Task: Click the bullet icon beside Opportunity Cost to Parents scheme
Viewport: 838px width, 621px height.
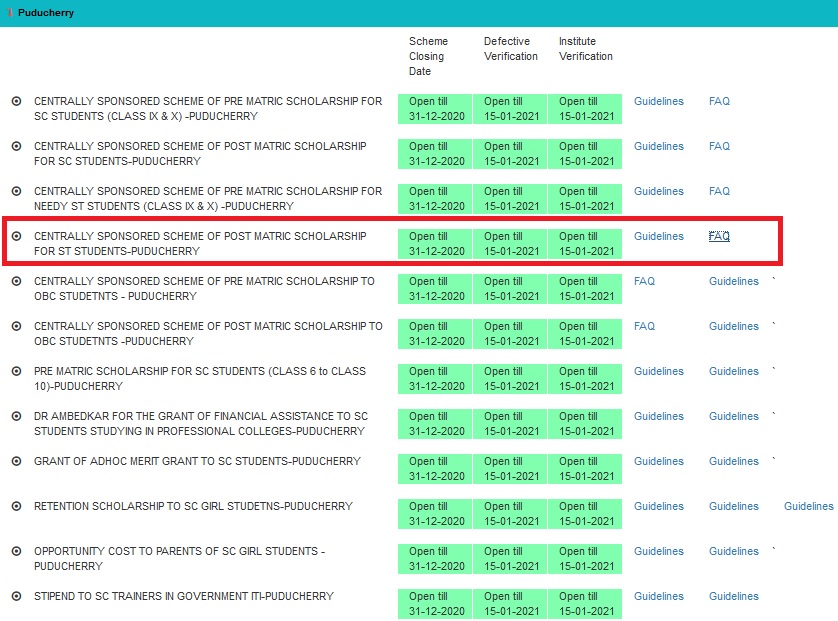Action: (17, 550)
